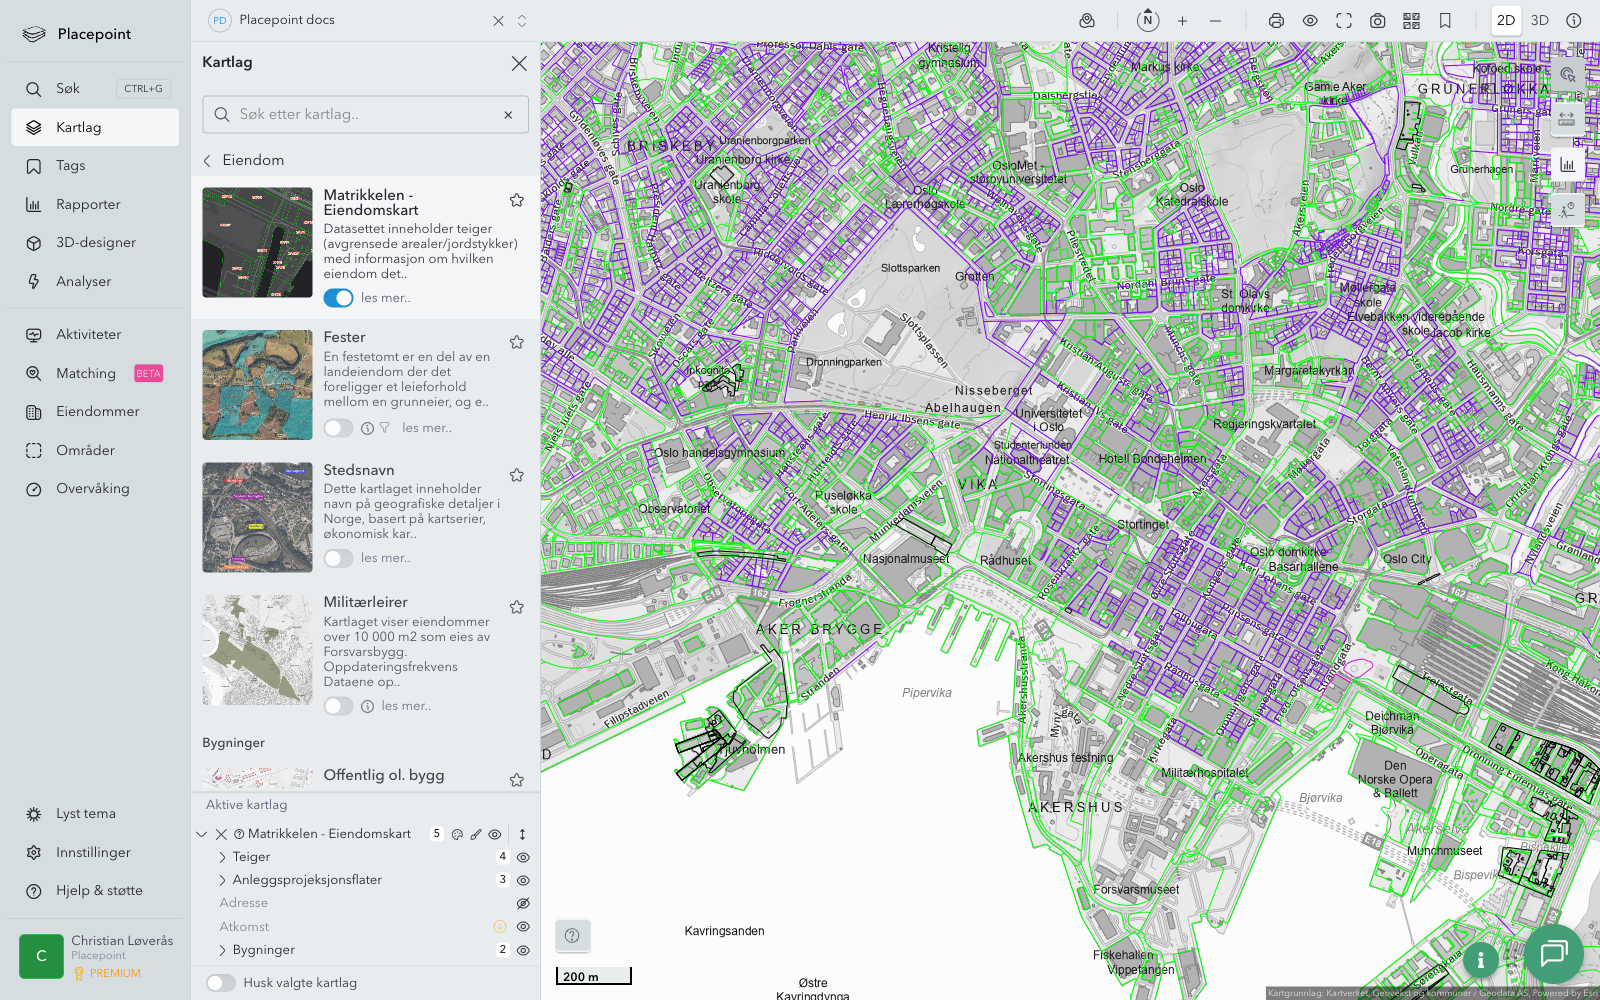Image resolution: width=1600 pixels, height=1000 pixels.
Task: Switch the map to 3D view
Action: pos(1539,21)
